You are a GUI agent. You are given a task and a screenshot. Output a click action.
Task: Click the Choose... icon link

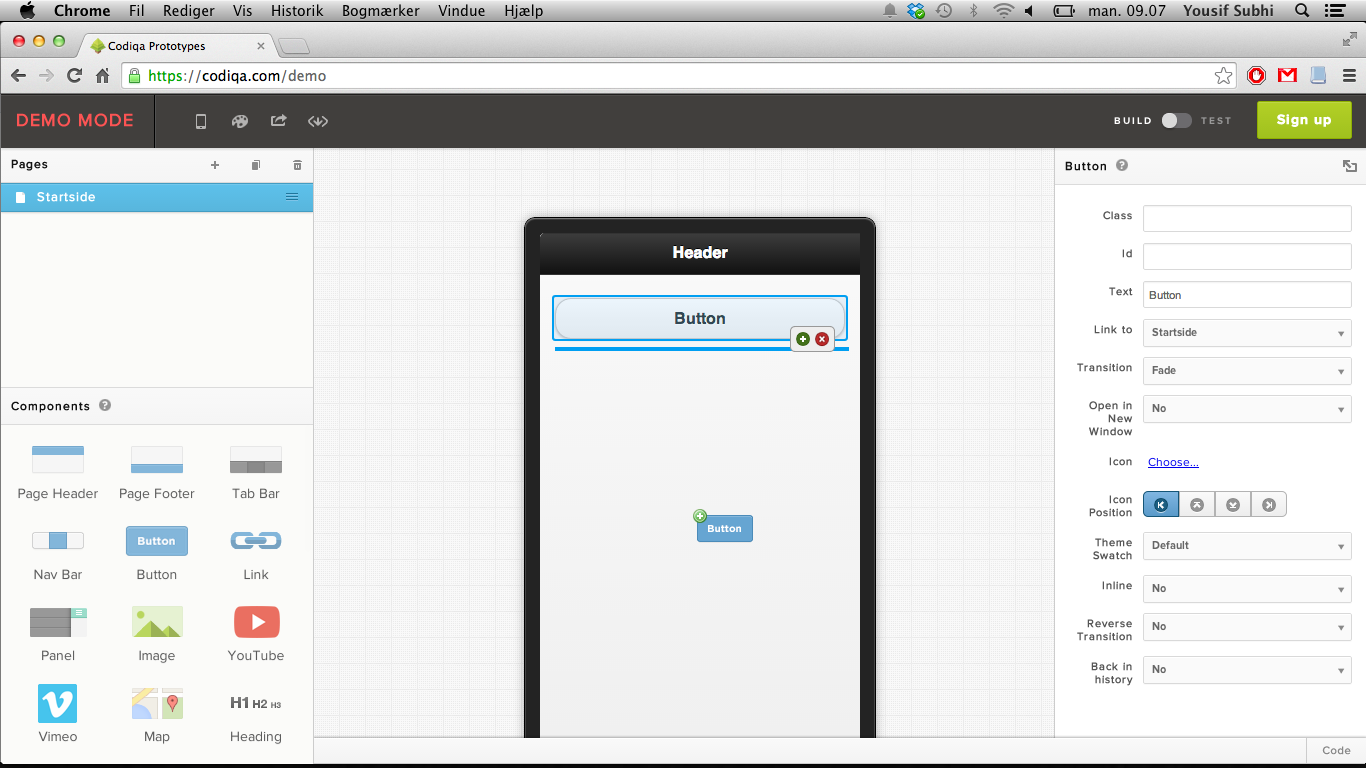point(1173,462)
